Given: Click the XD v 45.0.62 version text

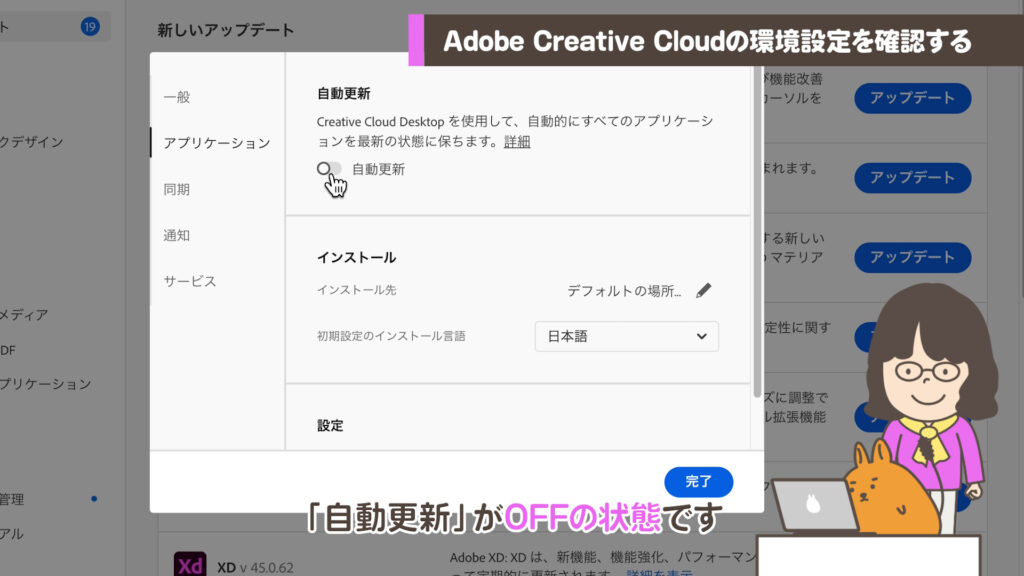Looking at the screenshot, I should 255,568.
